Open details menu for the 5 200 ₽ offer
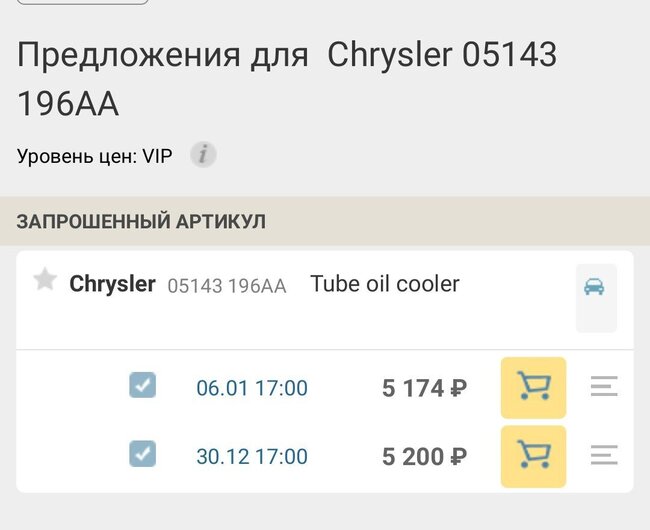The height and width of the screenshot is (530, 650). pyautogui.click(x=604, y=456)
